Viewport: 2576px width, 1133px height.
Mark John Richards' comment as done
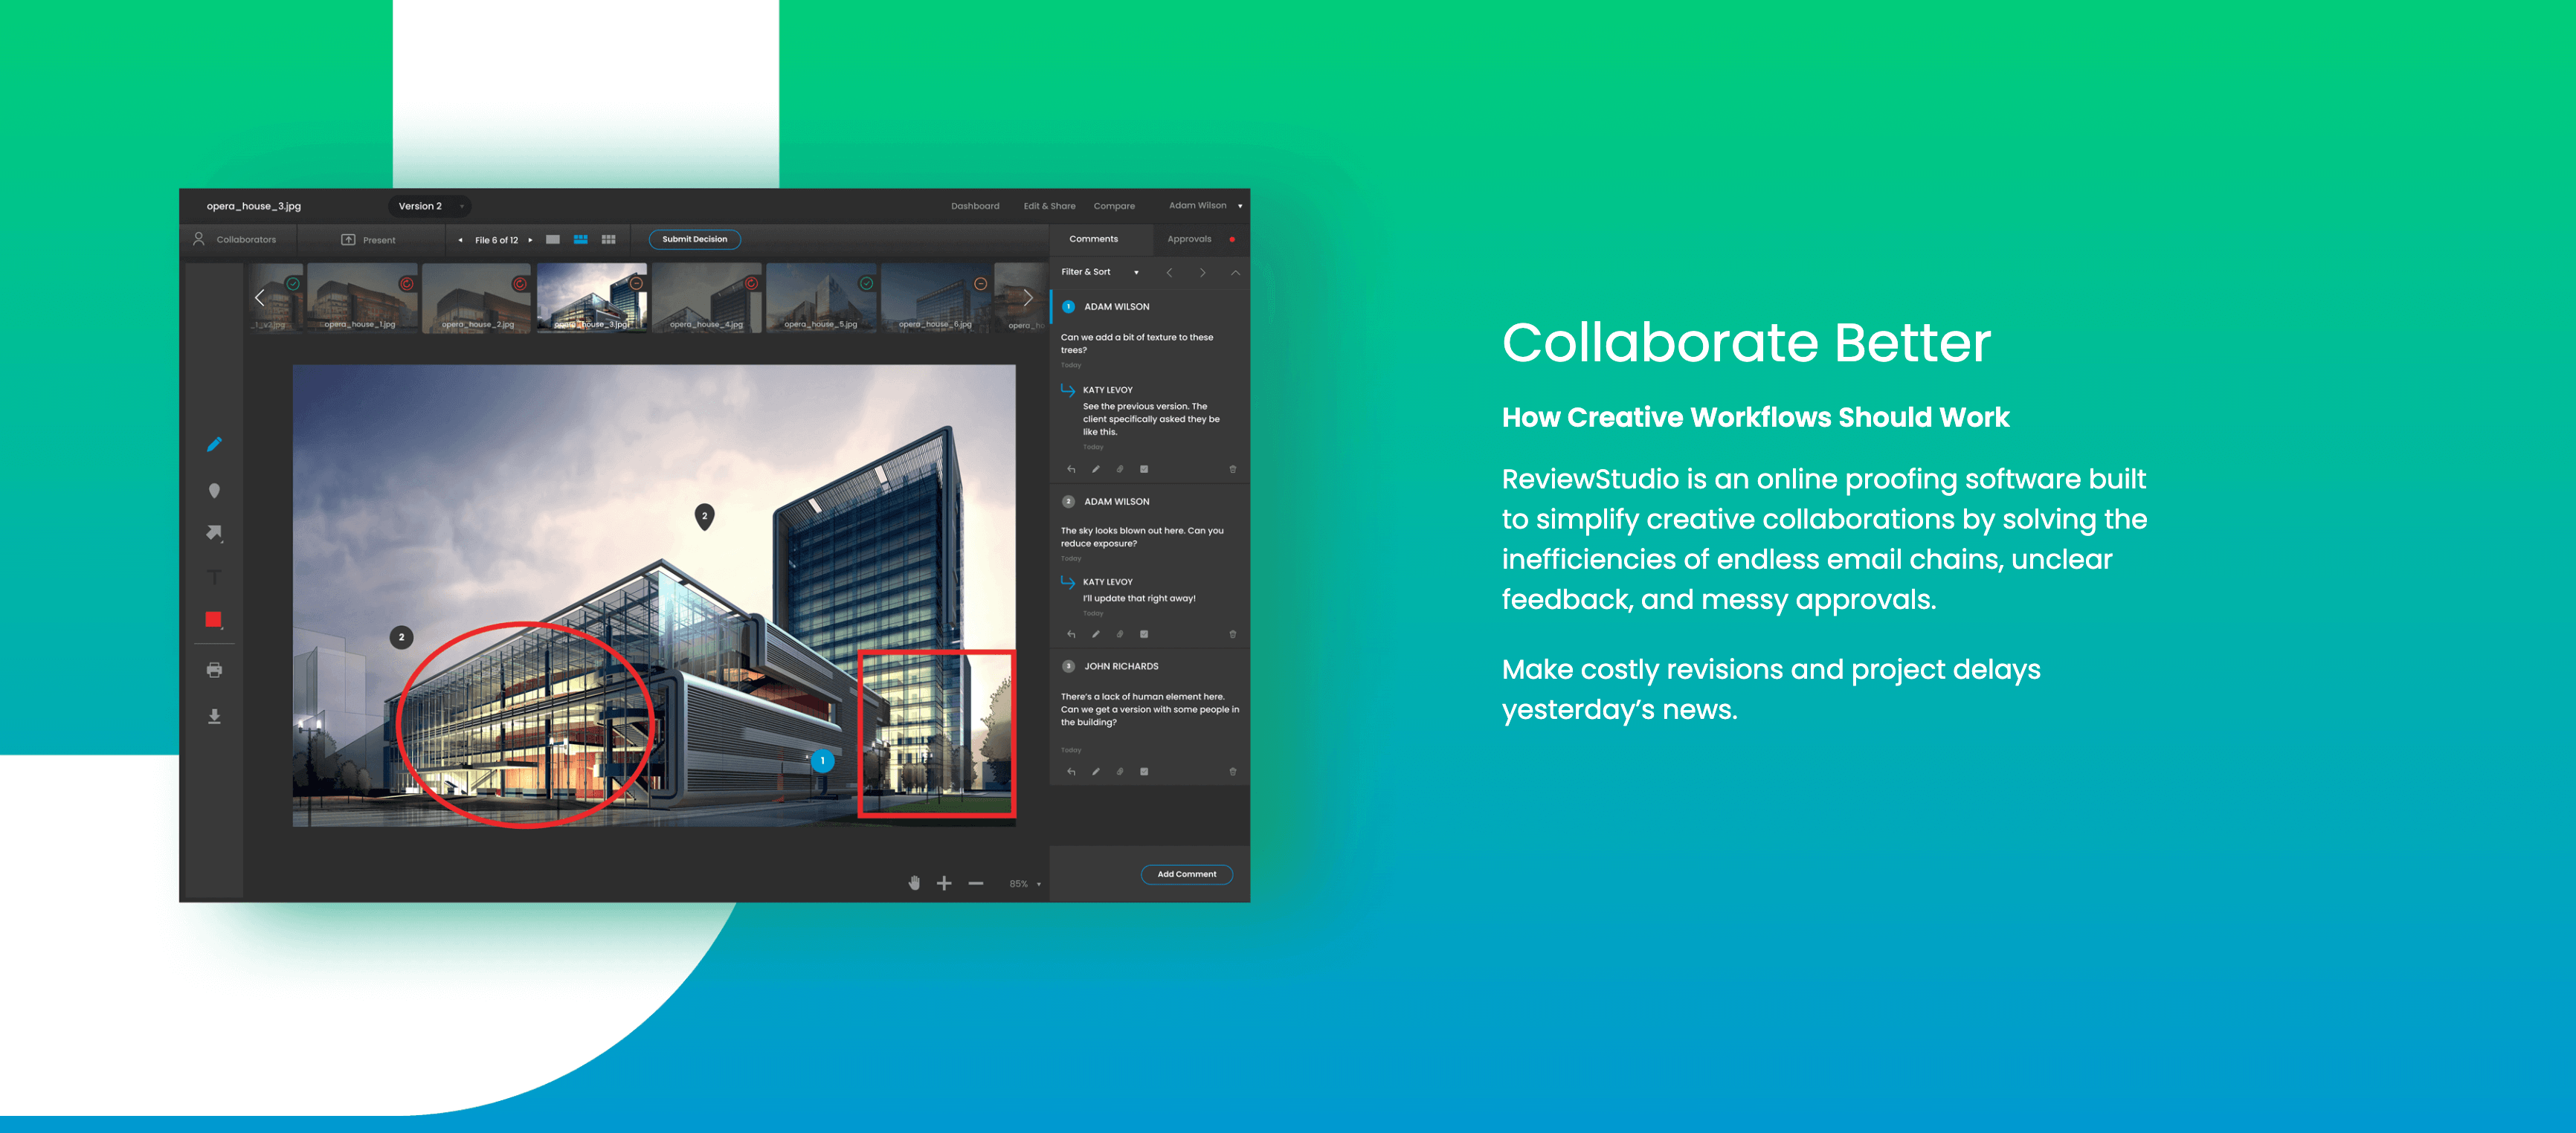click(1144, 772)
